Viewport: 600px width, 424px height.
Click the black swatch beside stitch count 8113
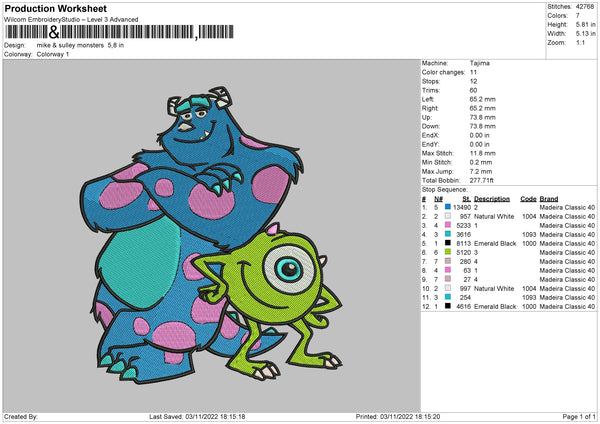(x=448, y=243)
